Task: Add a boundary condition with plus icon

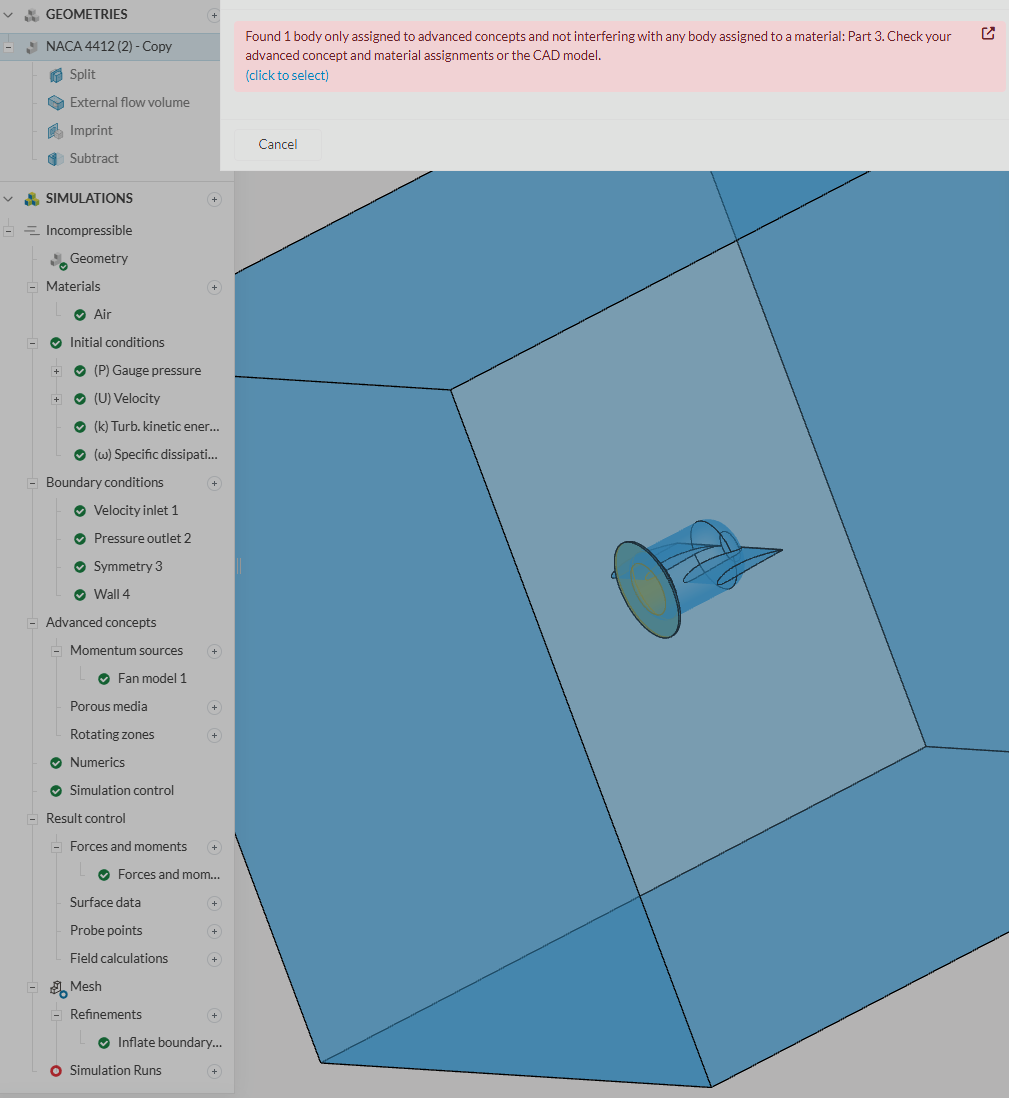Action: coord(214,484)
